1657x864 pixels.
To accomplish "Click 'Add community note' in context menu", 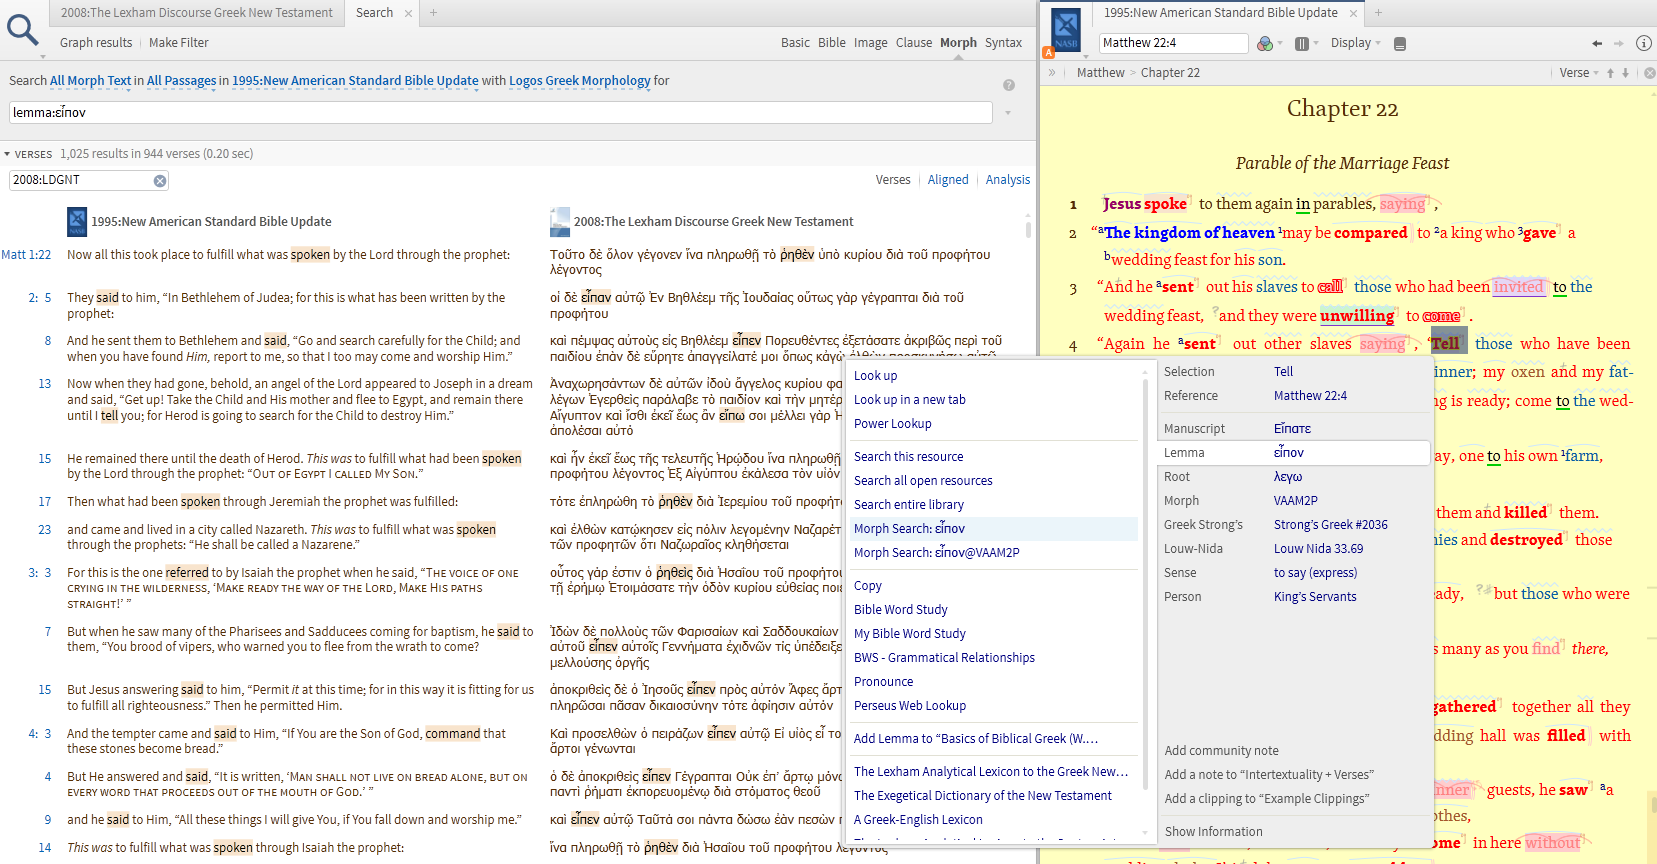I will (x=1221, y=751).
